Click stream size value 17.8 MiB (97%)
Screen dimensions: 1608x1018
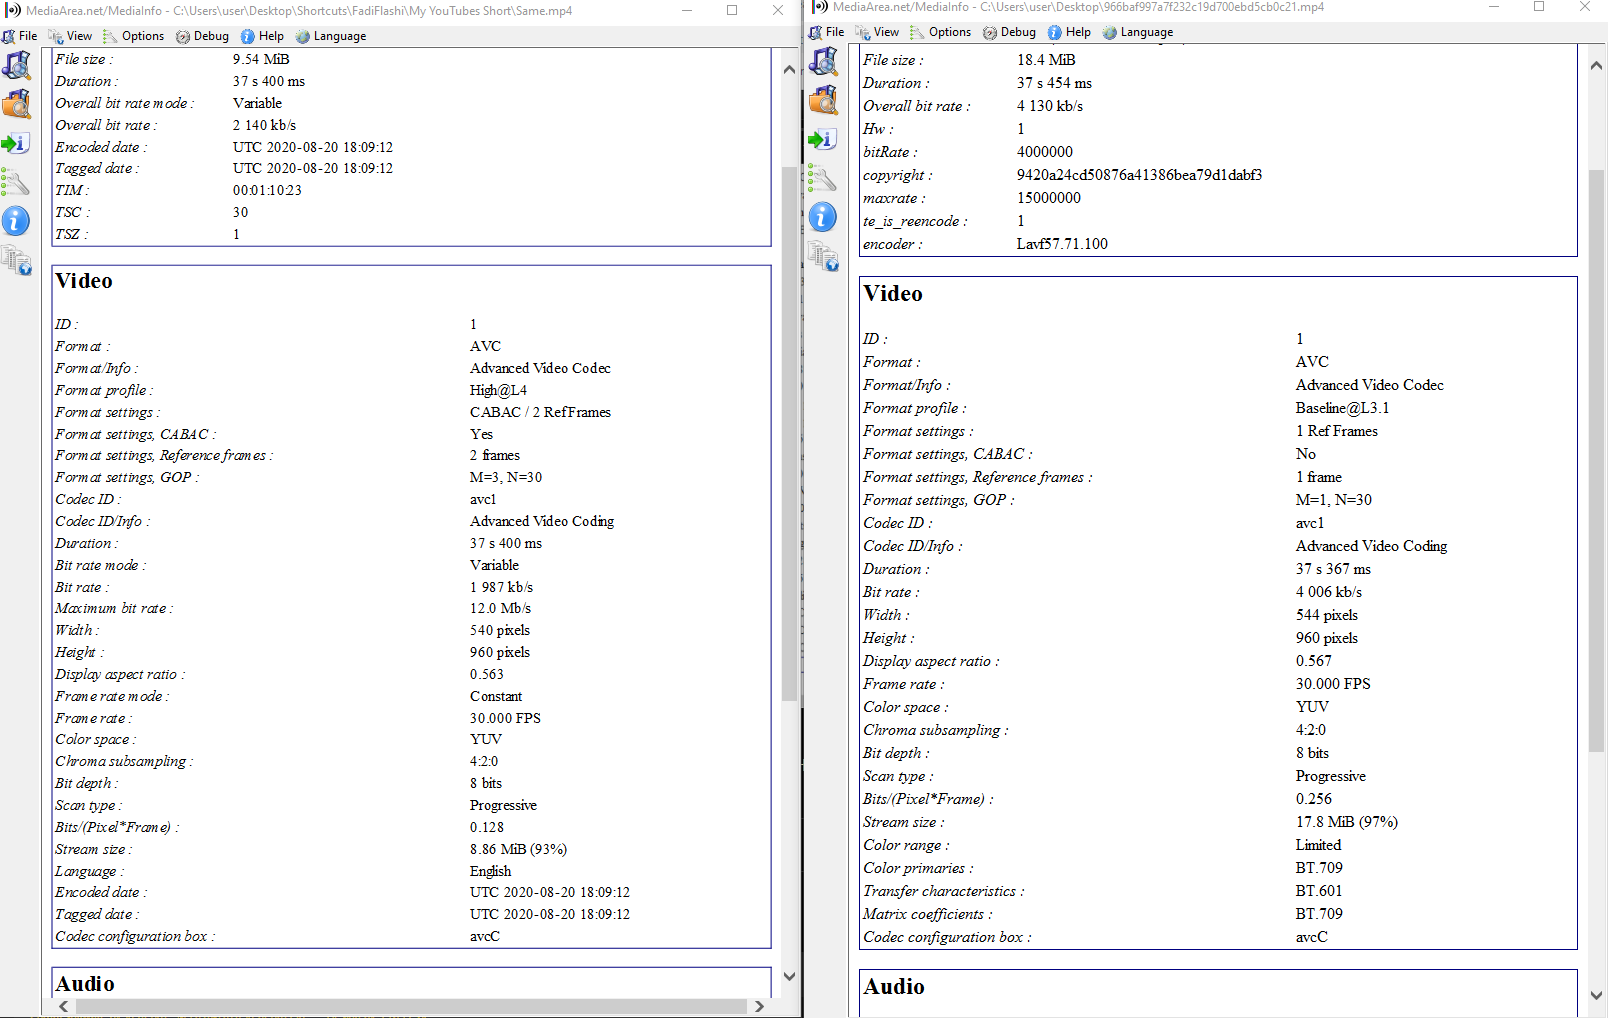tap(1347, 822)
